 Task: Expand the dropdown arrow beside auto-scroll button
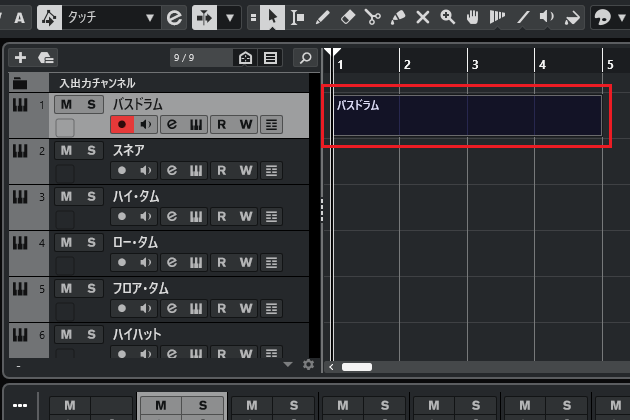pos(232,17)
